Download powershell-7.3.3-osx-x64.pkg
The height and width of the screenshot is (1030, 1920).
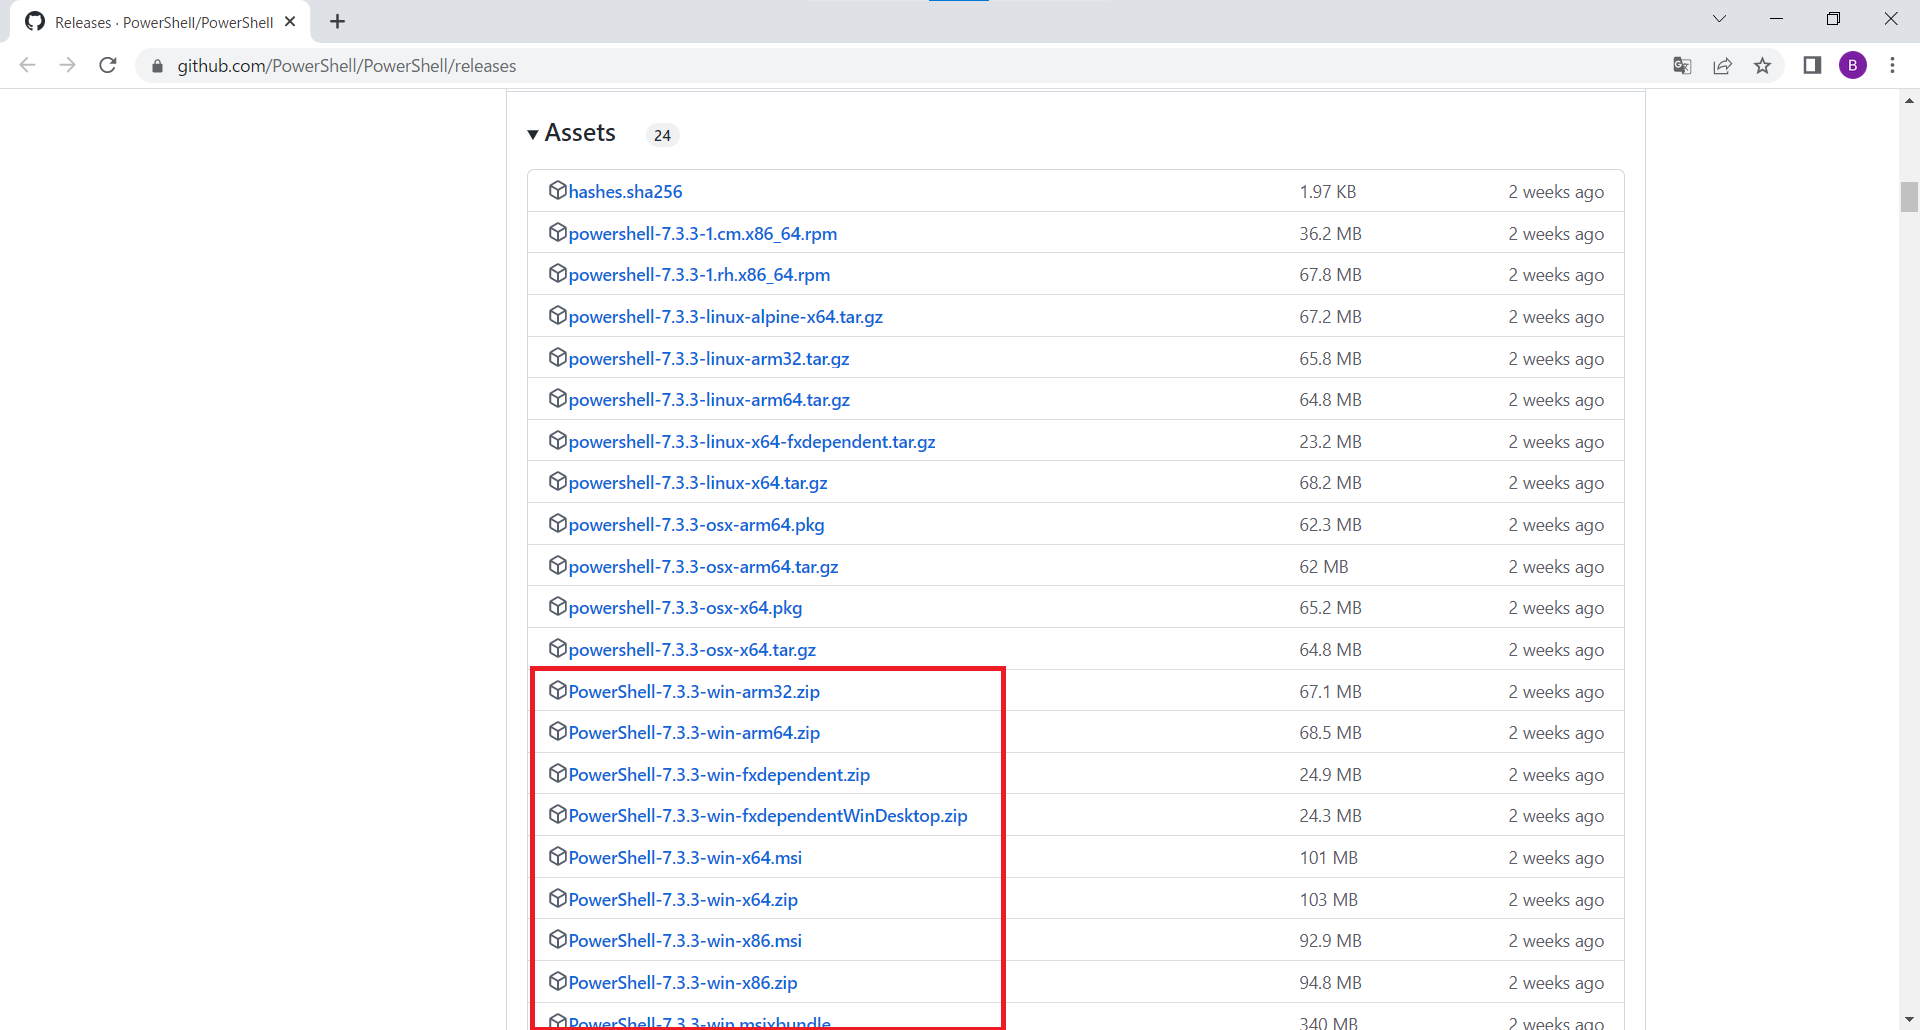(685, 608)
